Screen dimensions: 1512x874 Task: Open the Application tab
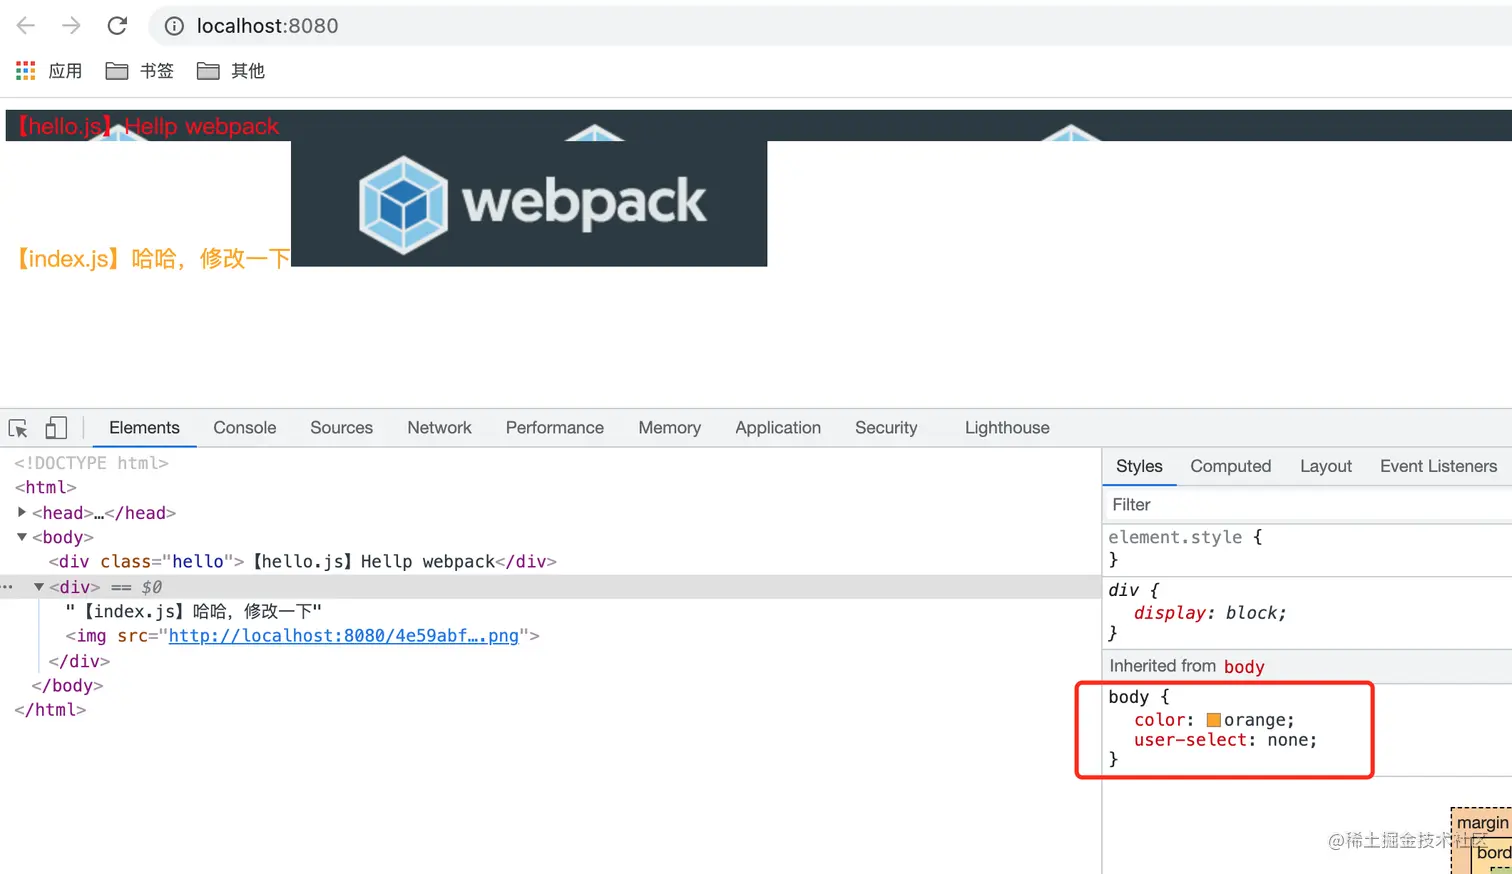(x=778, y=428)
